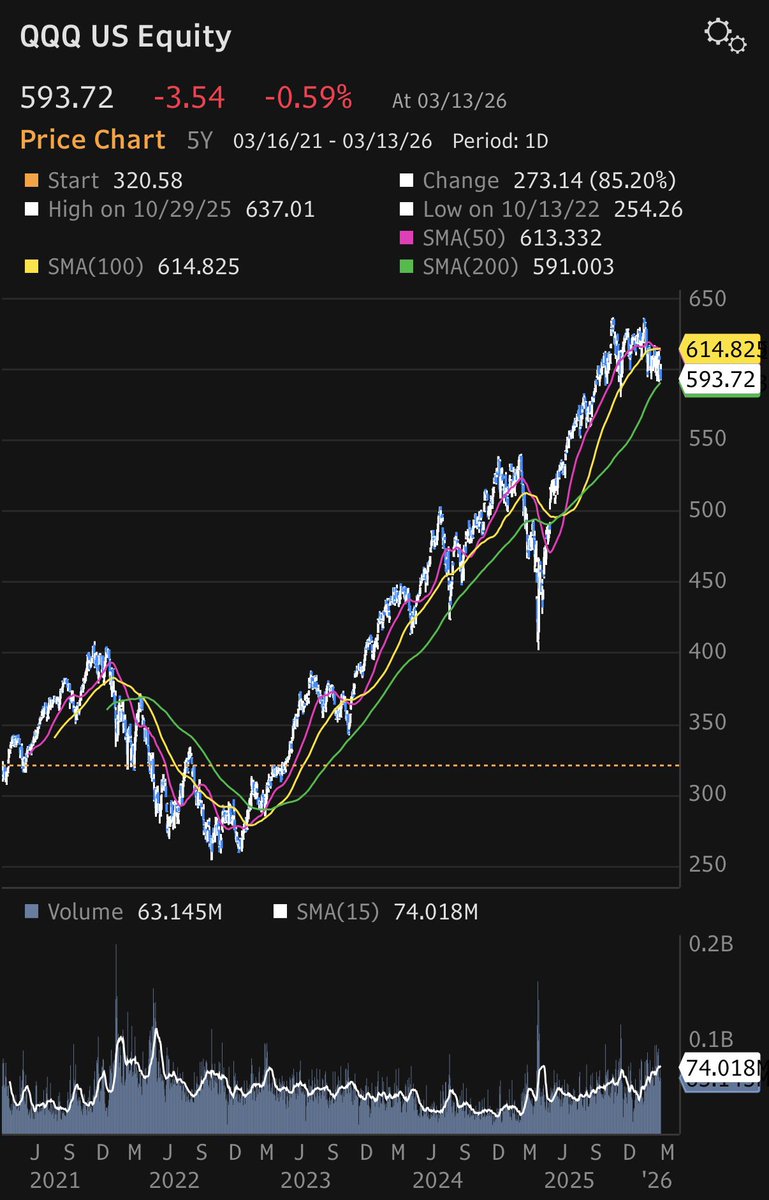The width and height of the screenshot is (769, 1200).
Task: Tap the yellow 614.825 axis price tag
Action: tap(722, 350)
